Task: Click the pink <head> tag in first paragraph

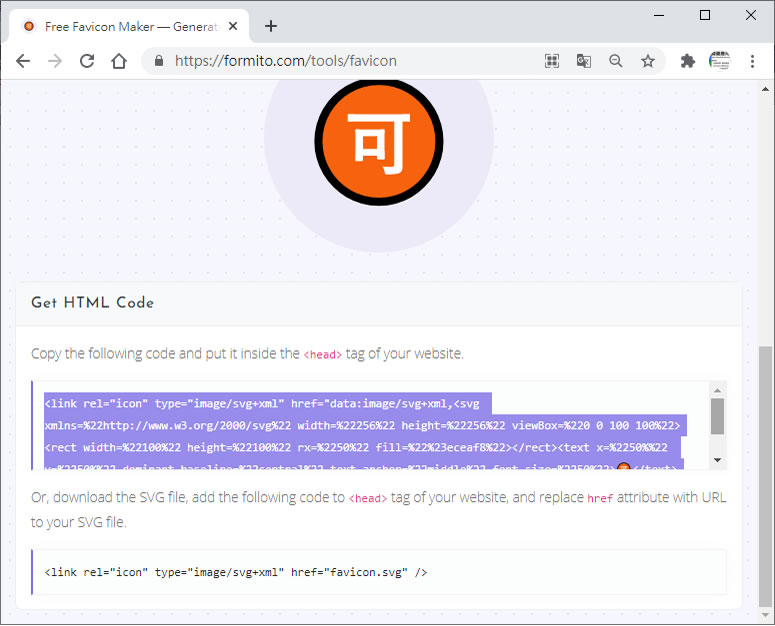Action: [322, 355]
